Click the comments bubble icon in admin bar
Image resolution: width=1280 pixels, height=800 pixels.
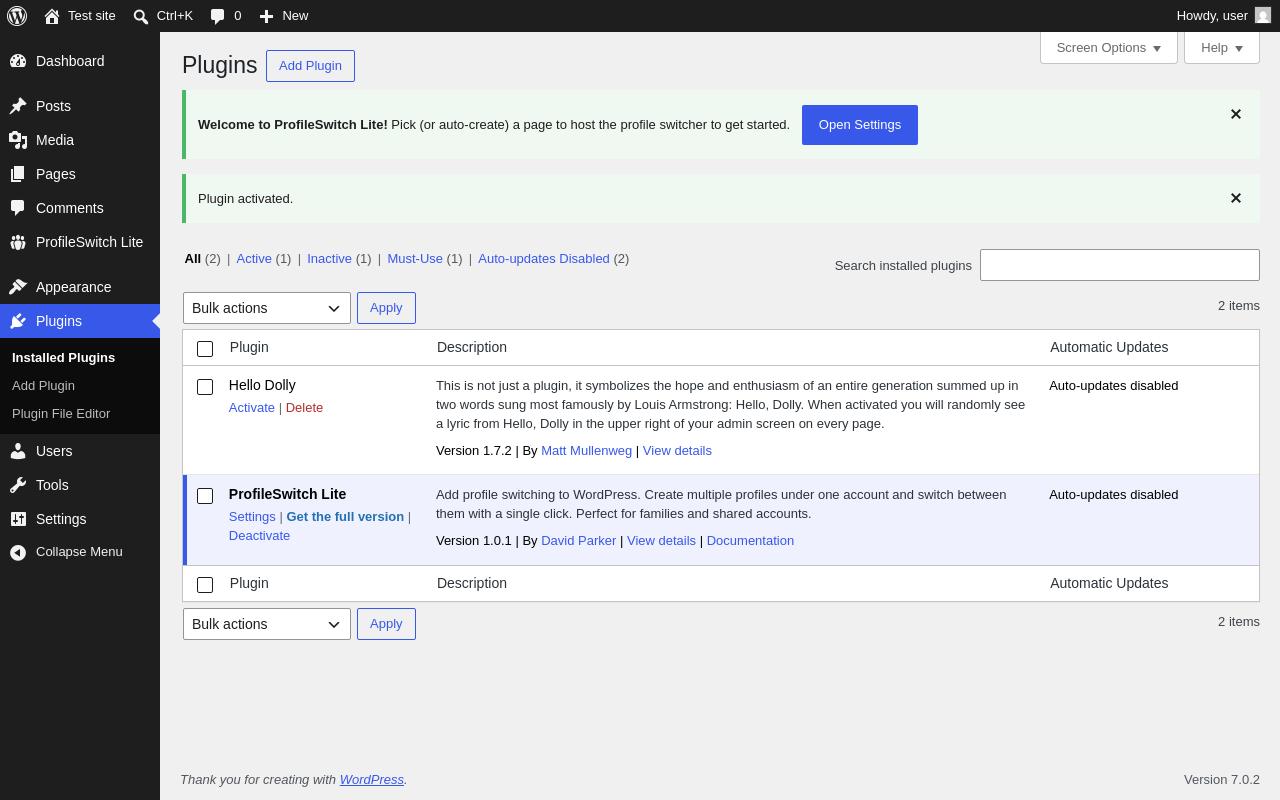[x=218, y=16]
